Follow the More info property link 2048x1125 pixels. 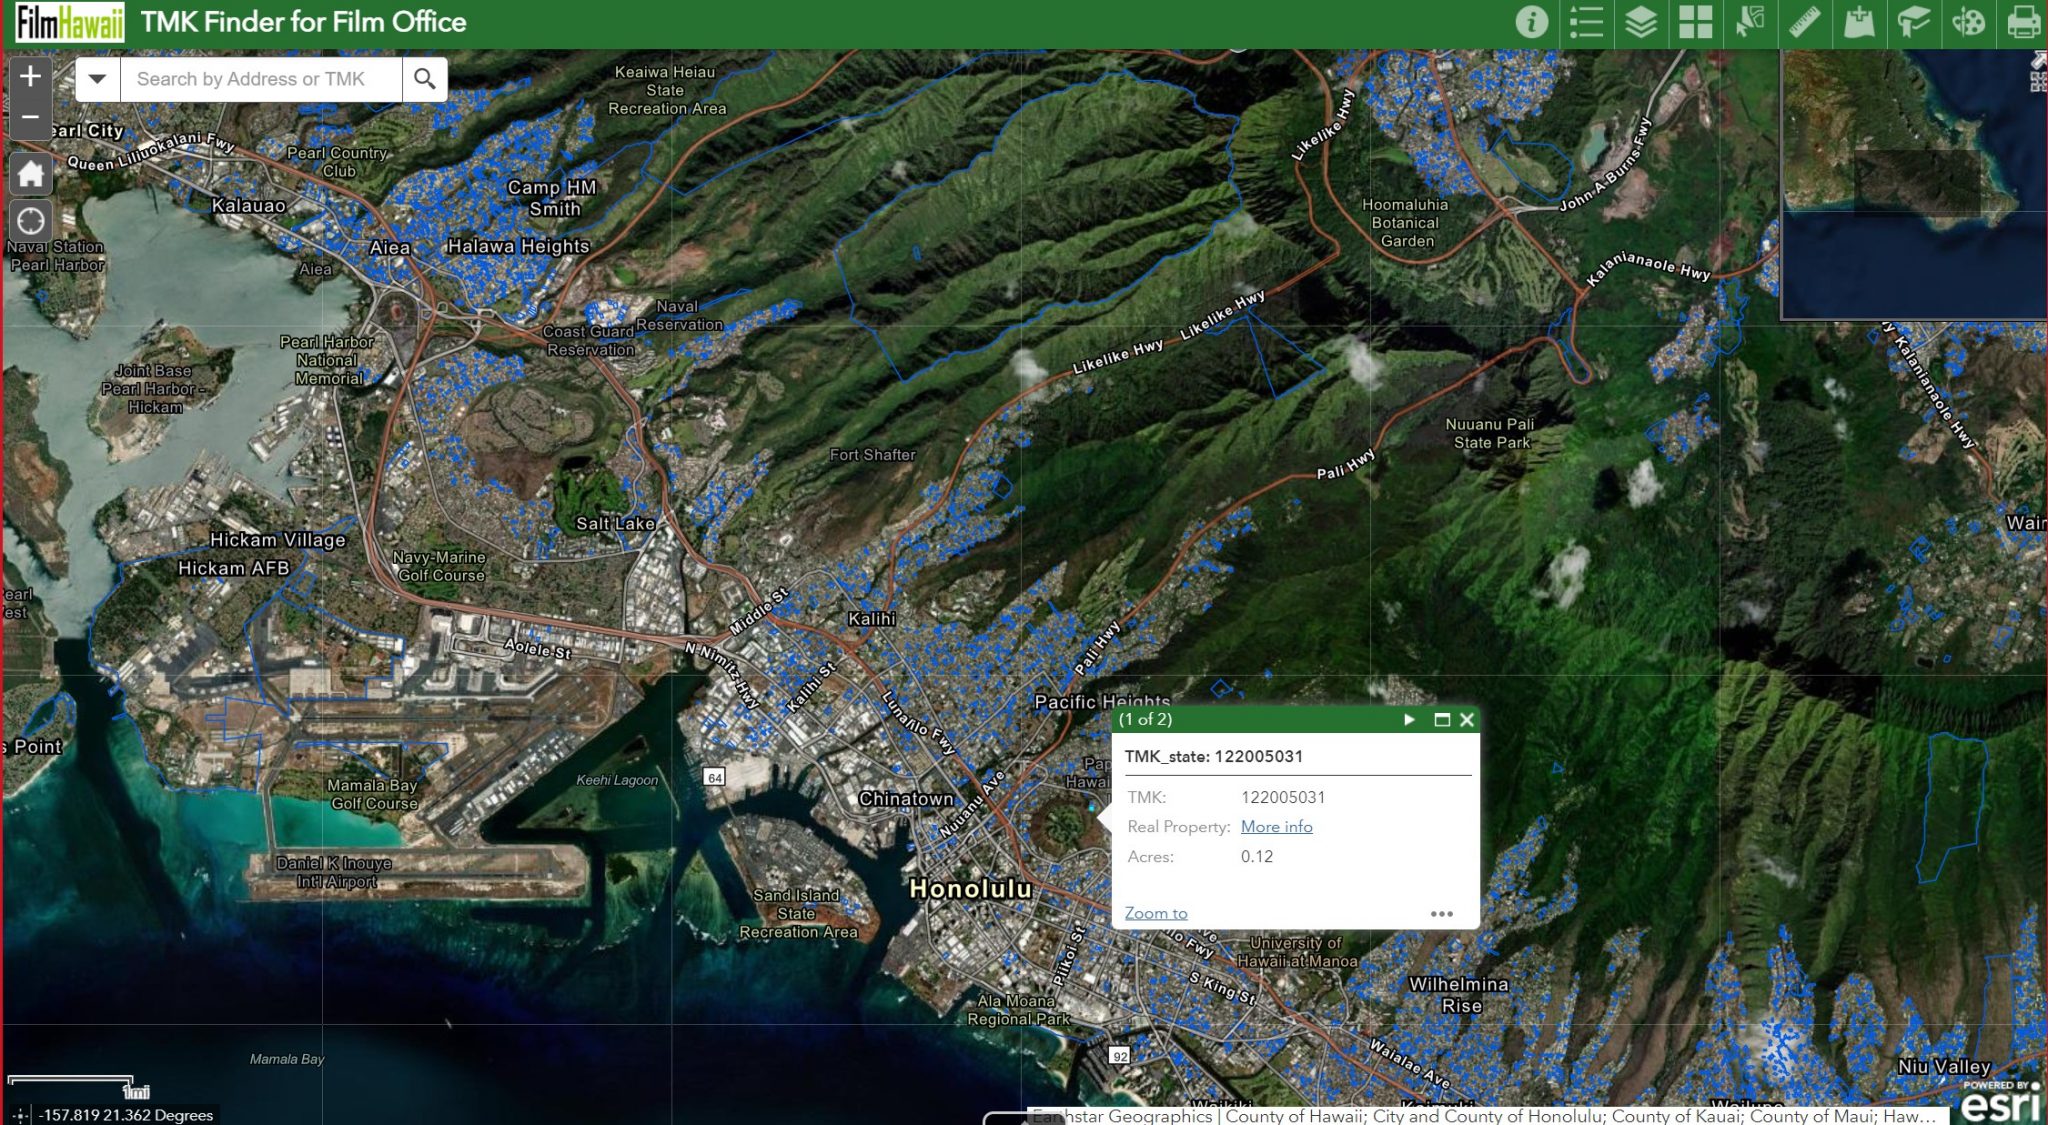pos(1276,827)
